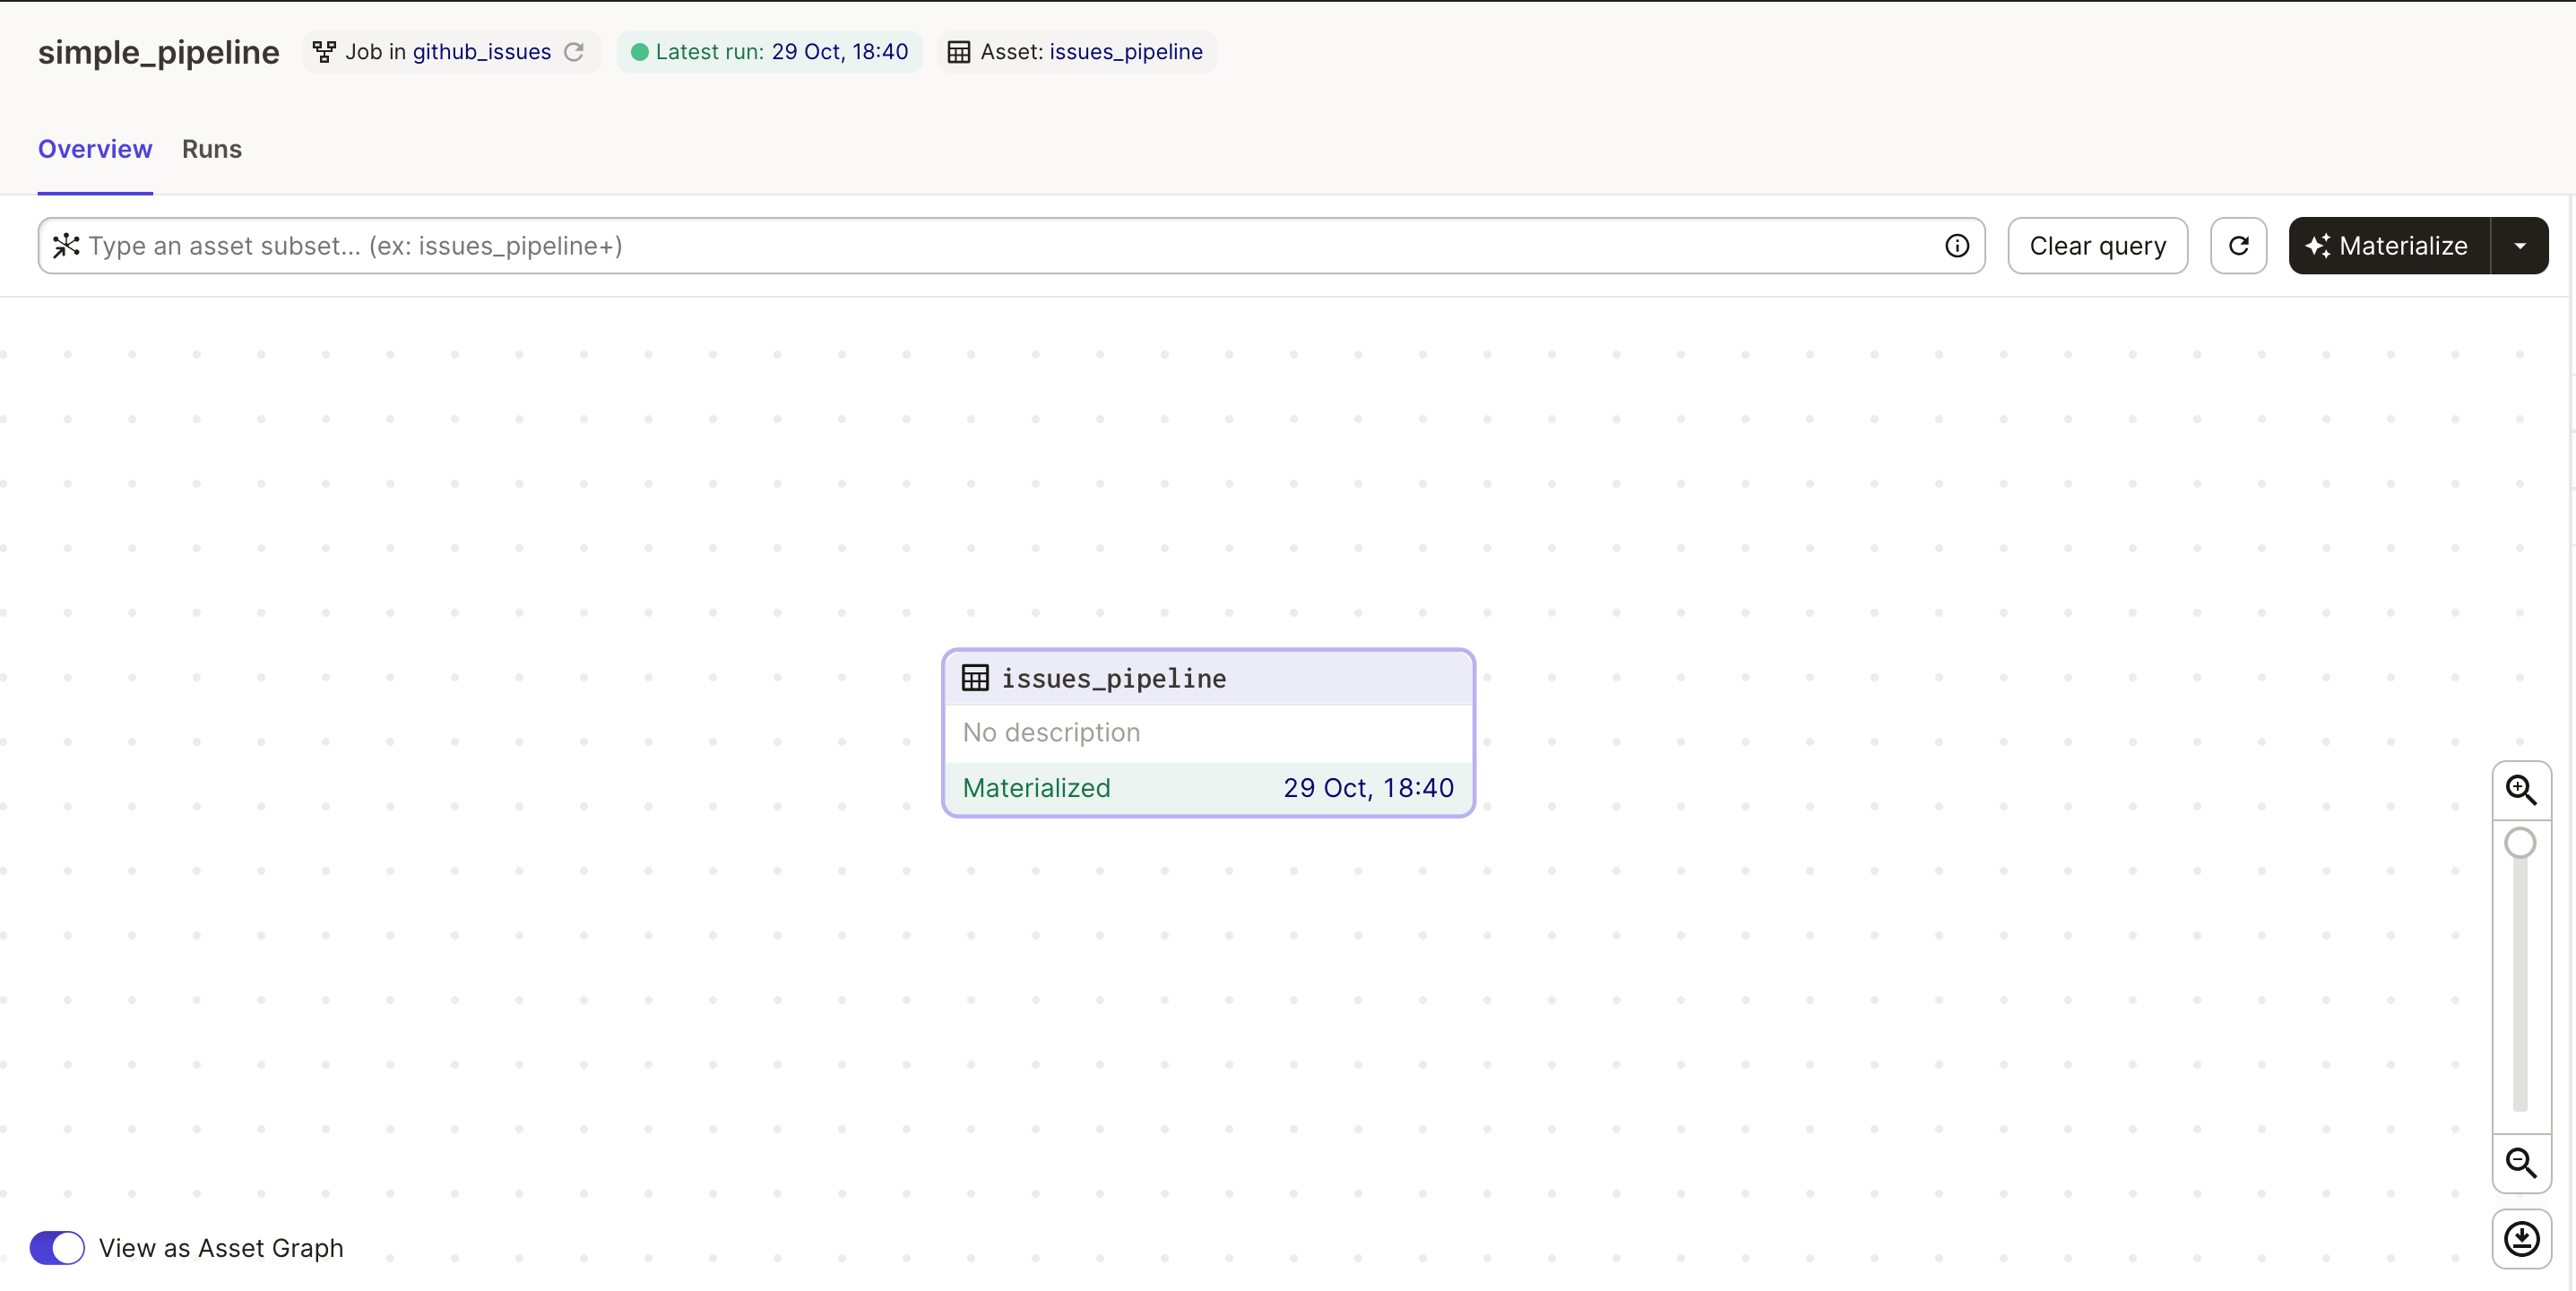Click the table icon on issues_pipeline node
This screenshot has height=1291, width=2576.
pyautogui.click(x=975, y=678)
